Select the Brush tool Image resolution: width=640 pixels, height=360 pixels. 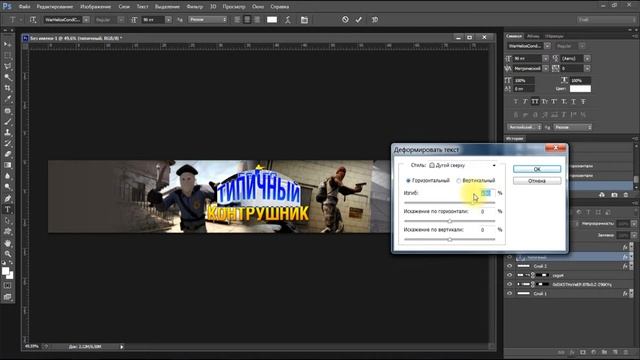point(7,122)
